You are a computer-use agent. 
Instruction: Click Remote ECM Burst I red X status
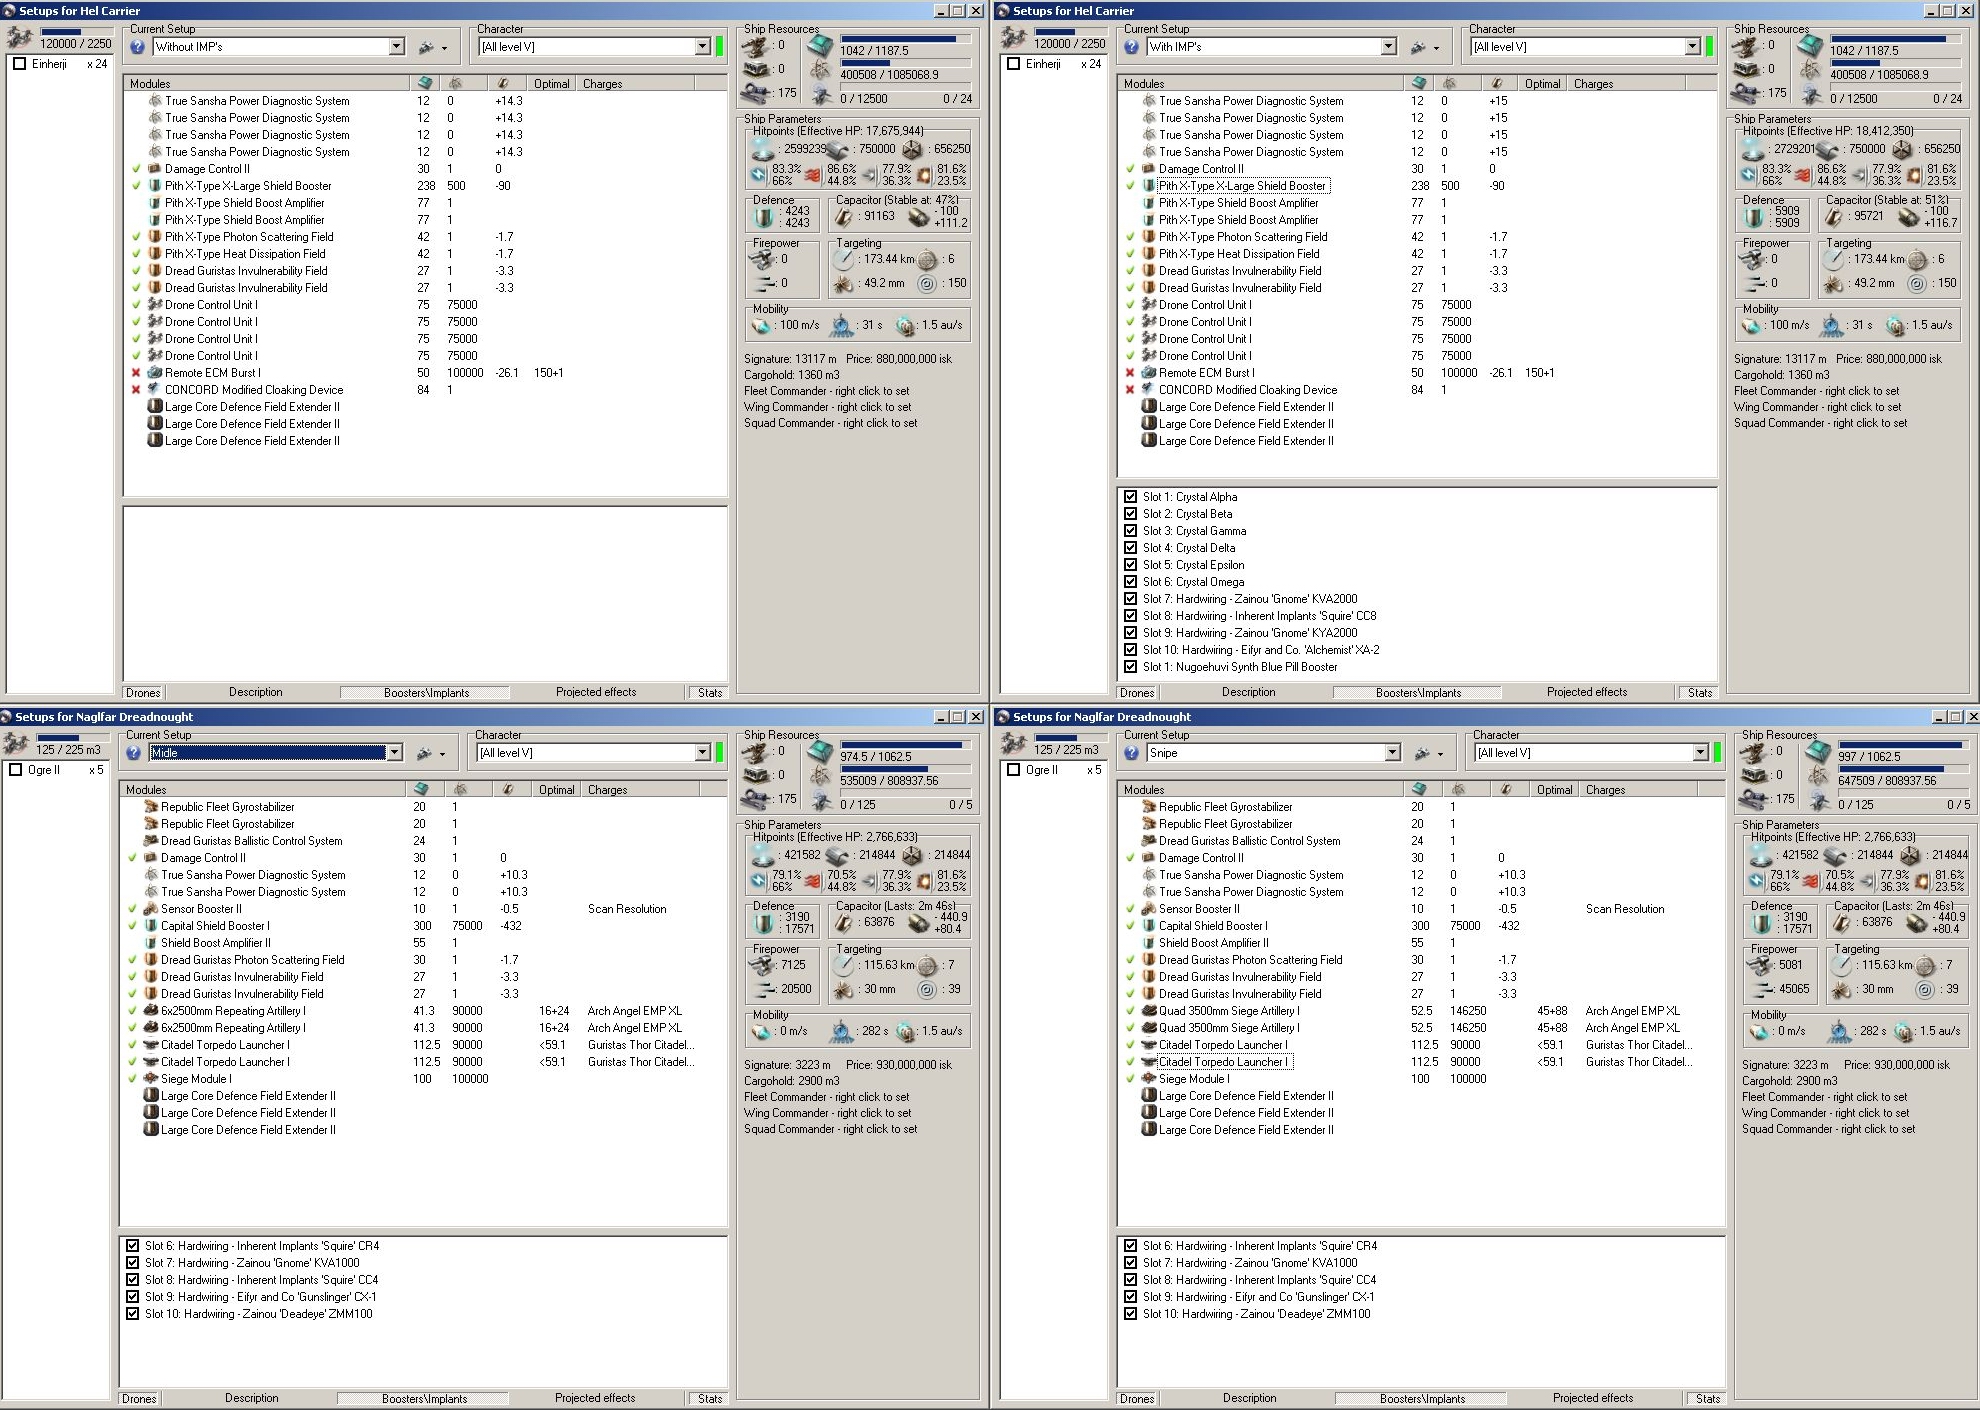[x=136, y=373]
